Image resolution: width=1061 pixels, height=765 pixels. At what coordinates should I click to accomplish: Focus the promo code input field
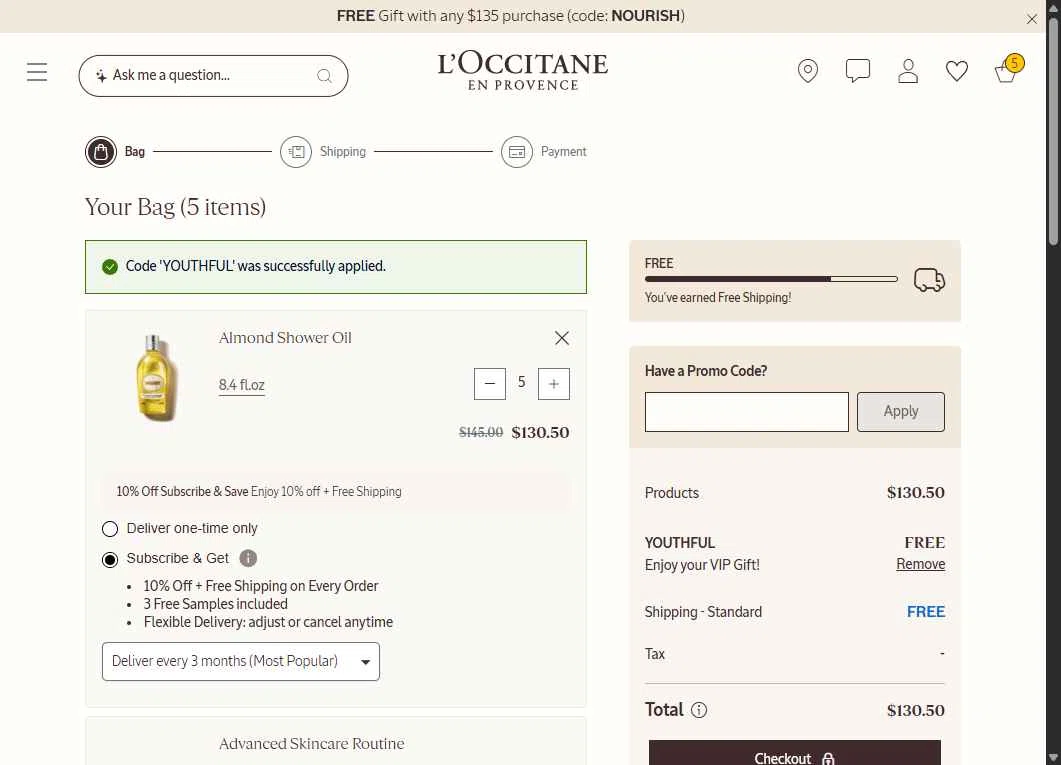pos(746,412)
